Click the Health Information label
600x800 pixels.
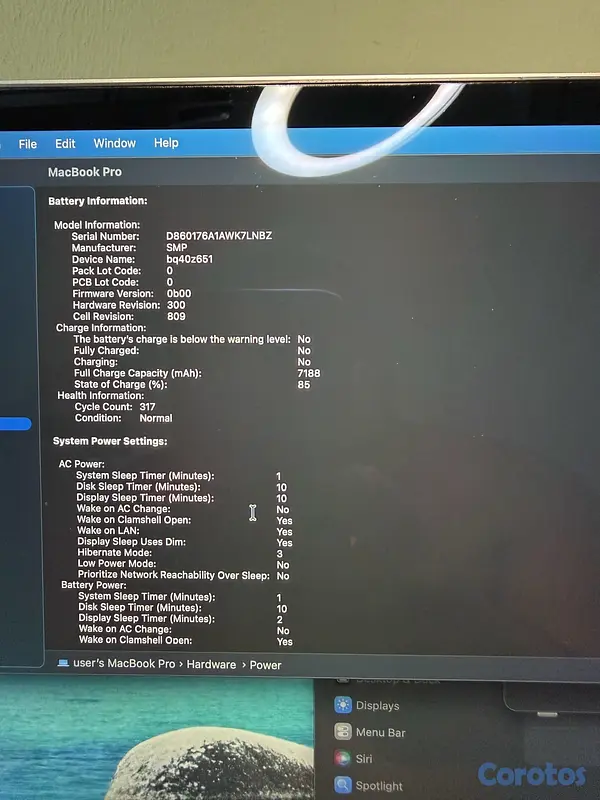(x=101, y=395)
